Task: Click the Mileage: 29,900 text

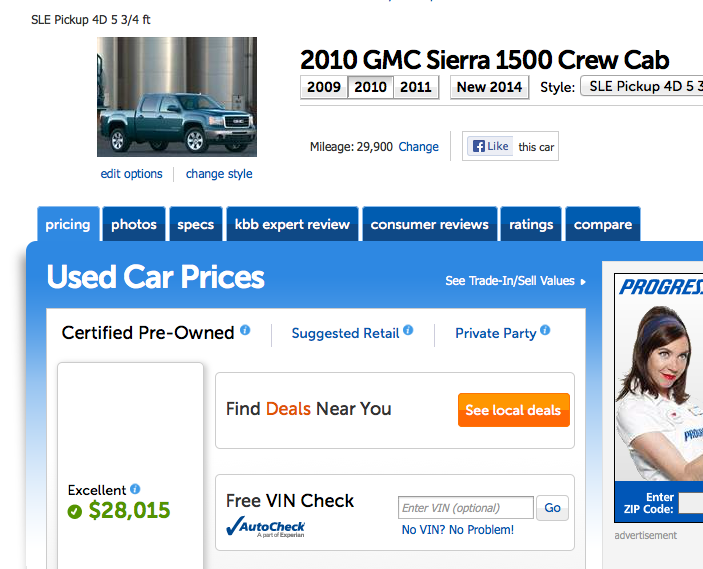Action: (x=351, y=147)
